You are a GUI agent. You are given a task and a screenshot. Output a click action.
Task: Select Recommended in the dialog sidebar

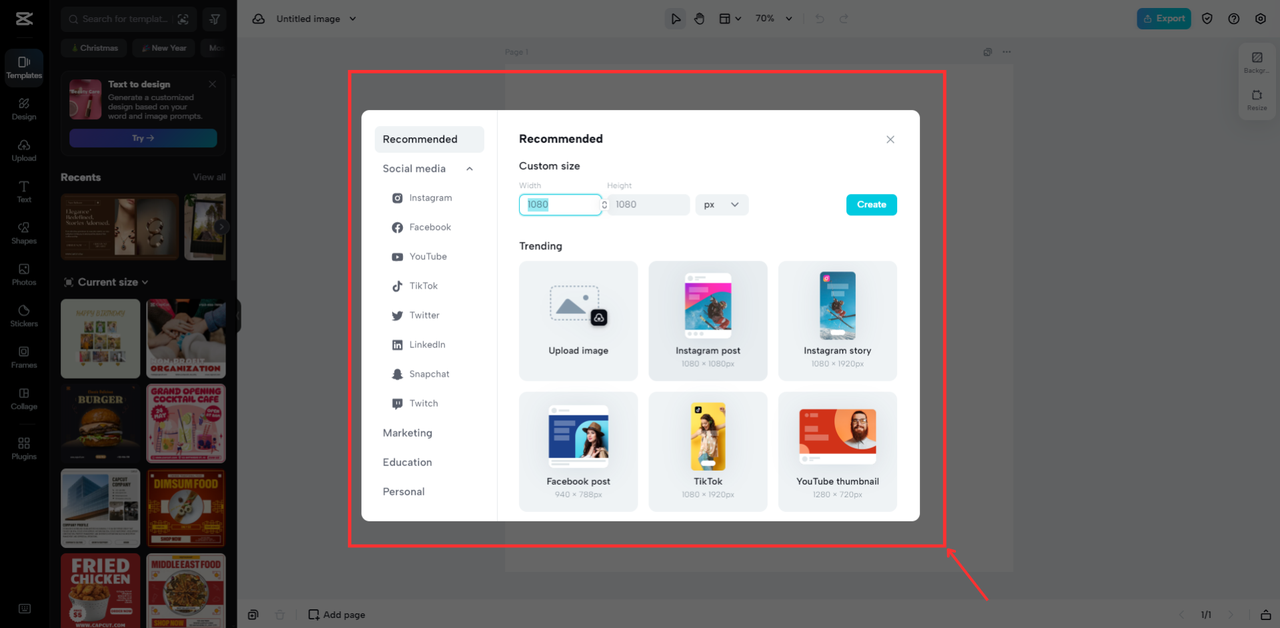click(x=429, y=139)
